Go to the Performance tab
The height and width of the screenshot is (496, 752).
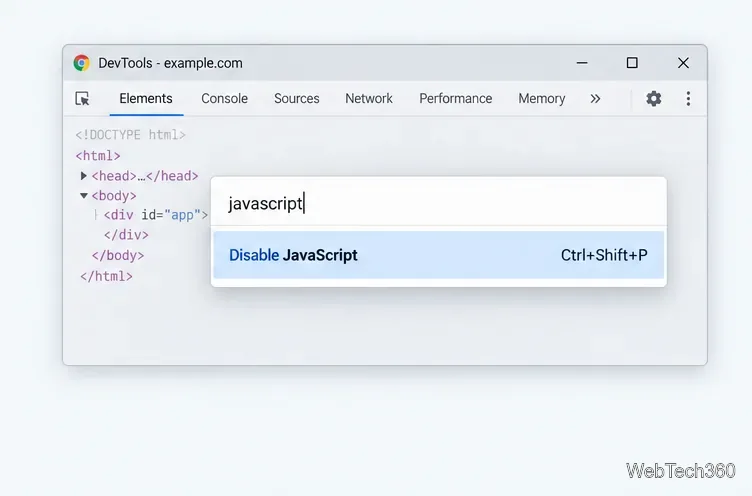(456, 99)
